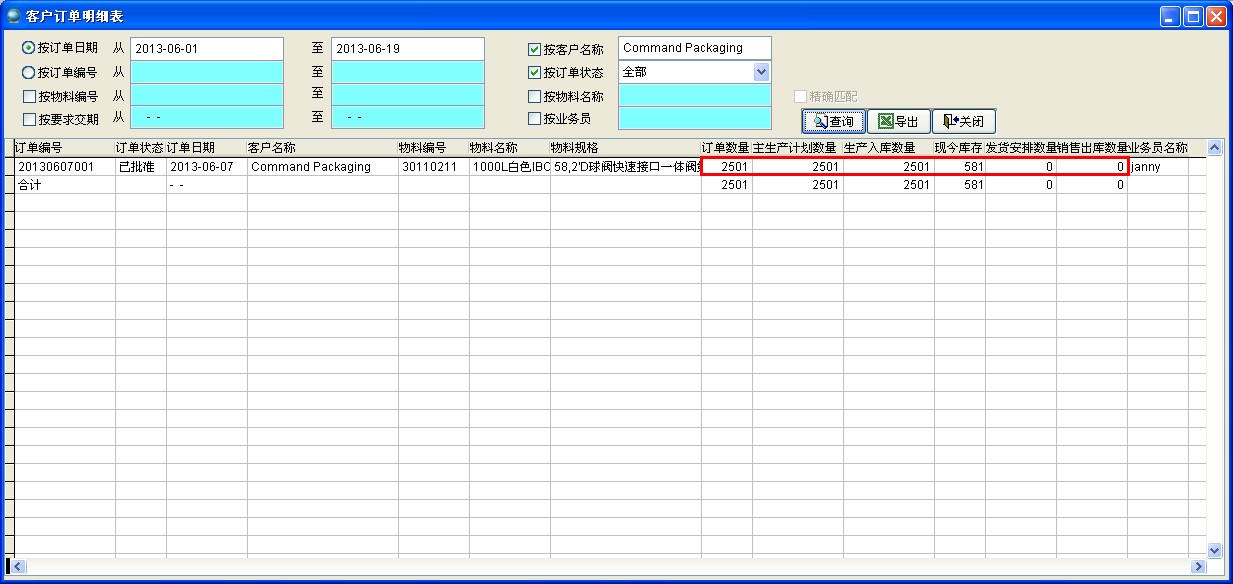The height and width of the screenshot is (584, 1233).
Task: Click the 导出 Excel export button
Action: (x=898, y=121)
